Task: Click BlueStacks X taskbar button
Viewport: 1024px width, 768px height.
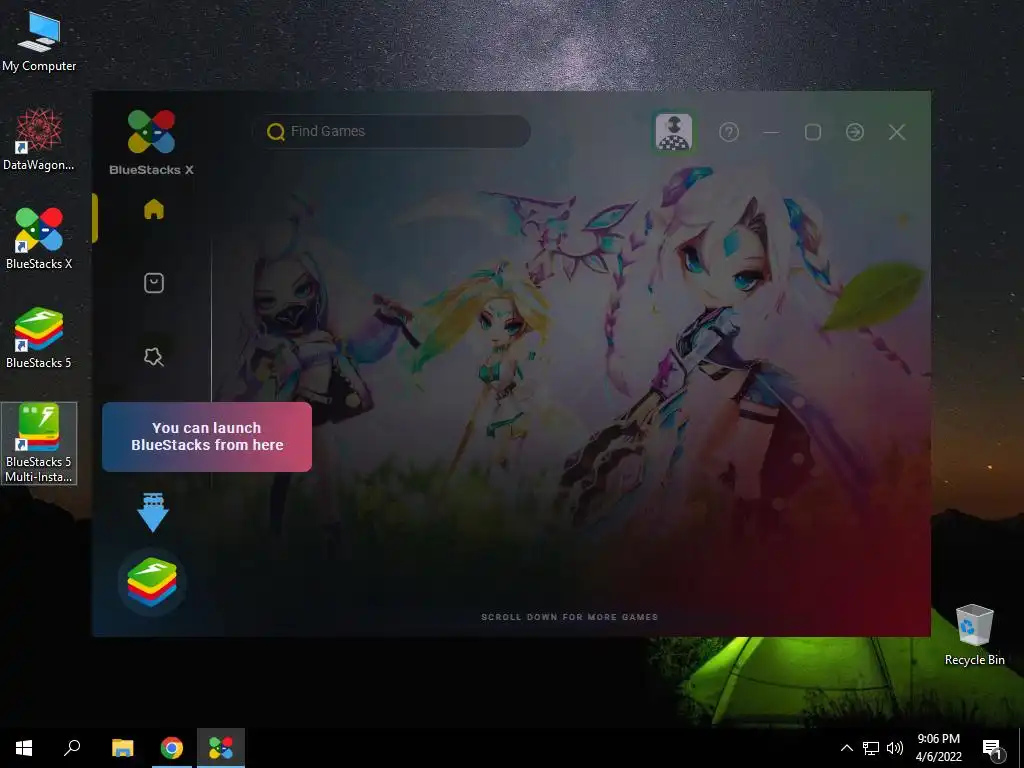Action: (221, 748)
